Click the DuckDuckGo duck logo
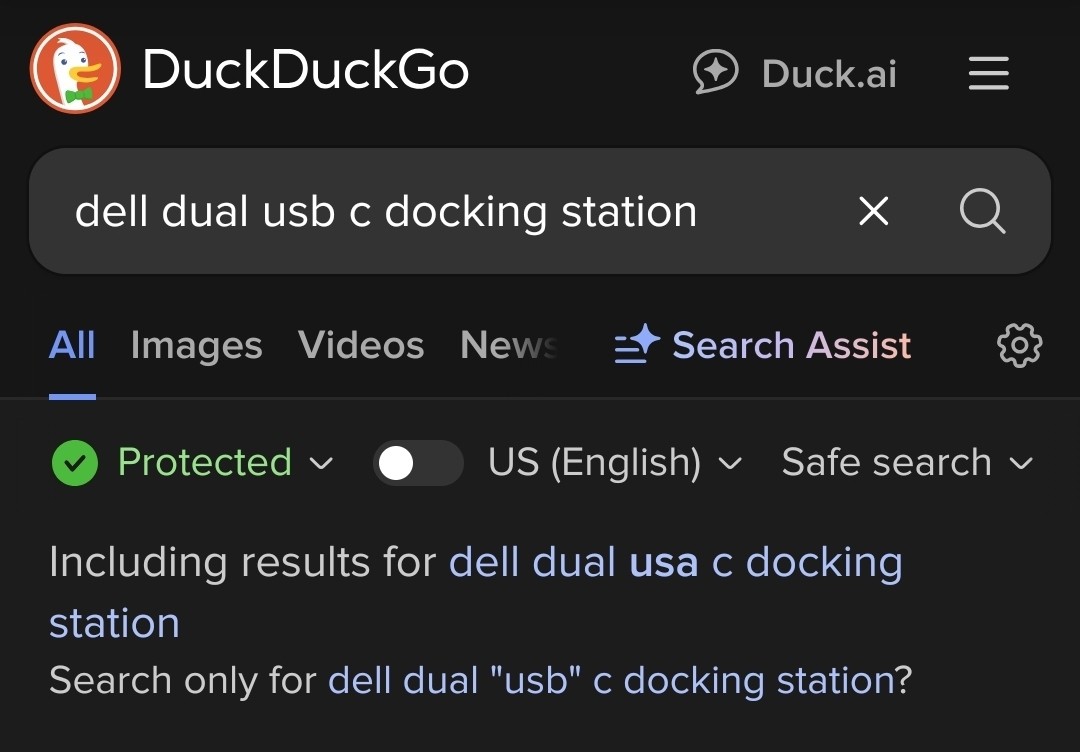1080x752 pixels. click(75, 68)
